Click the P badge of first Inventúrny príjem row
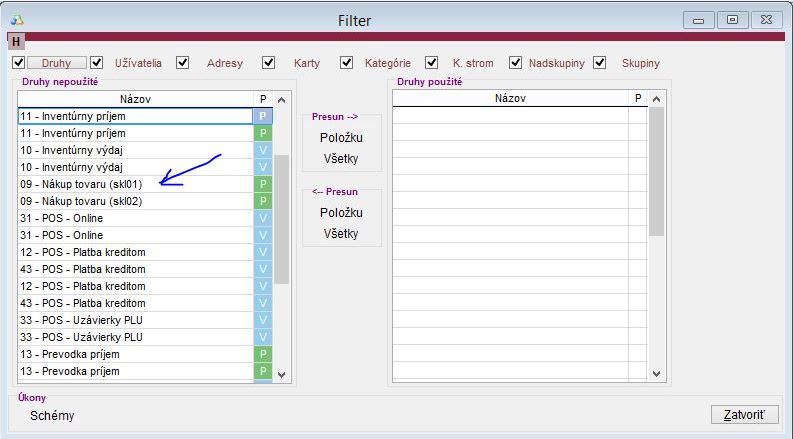793x439 pixels. 264,116
